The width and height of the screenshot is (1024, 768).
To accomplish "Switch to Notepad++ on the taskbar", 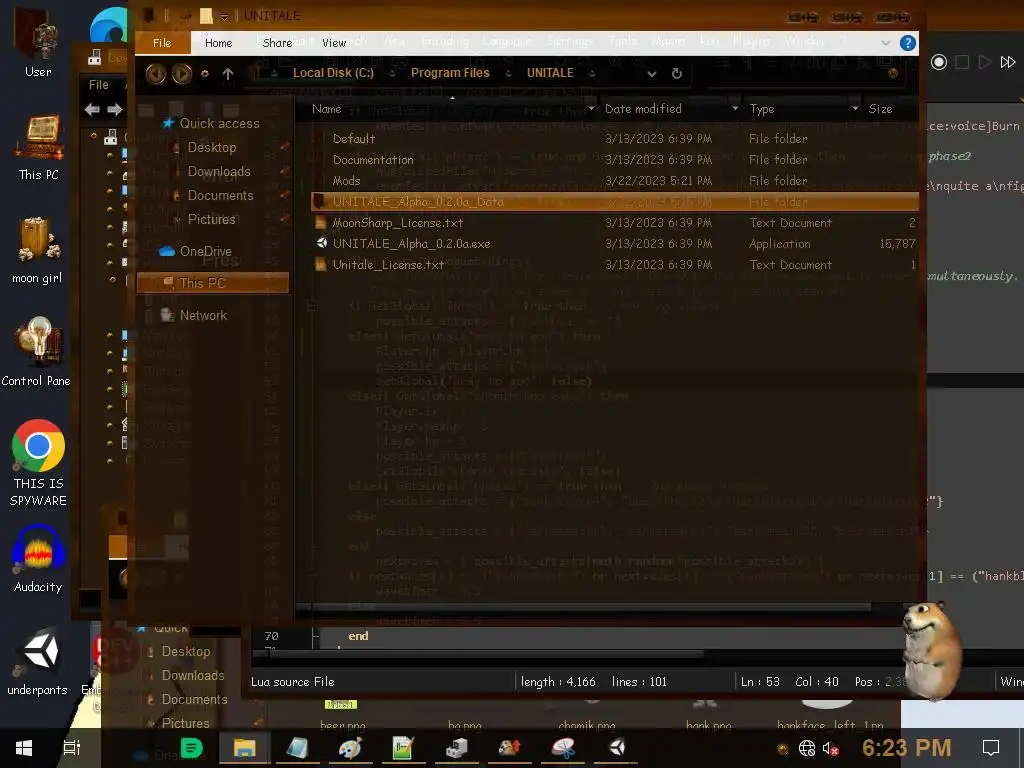I will point(403,748).
